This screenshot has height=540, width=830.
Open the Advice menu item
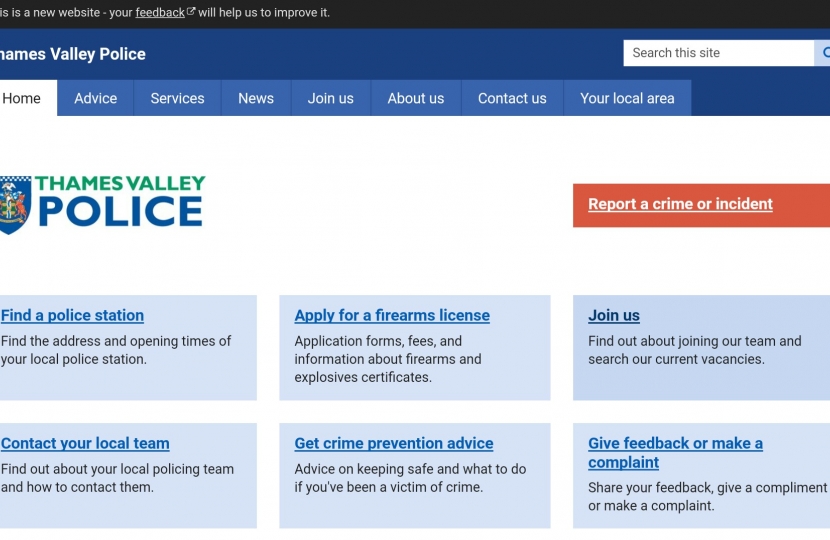click(x=95, y=98)
